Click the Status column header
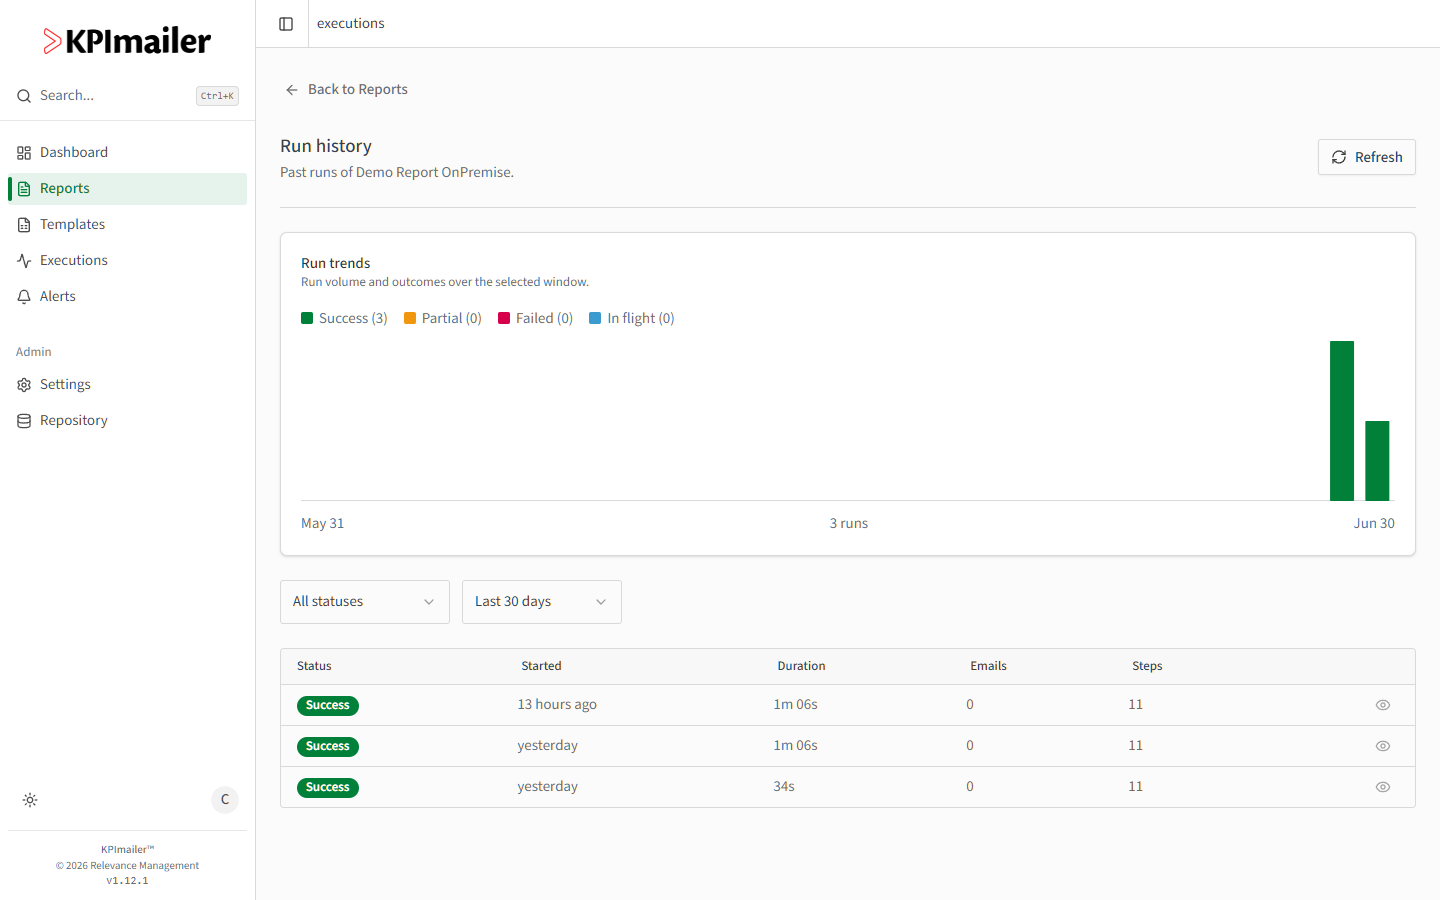 (x=314, y=666)
